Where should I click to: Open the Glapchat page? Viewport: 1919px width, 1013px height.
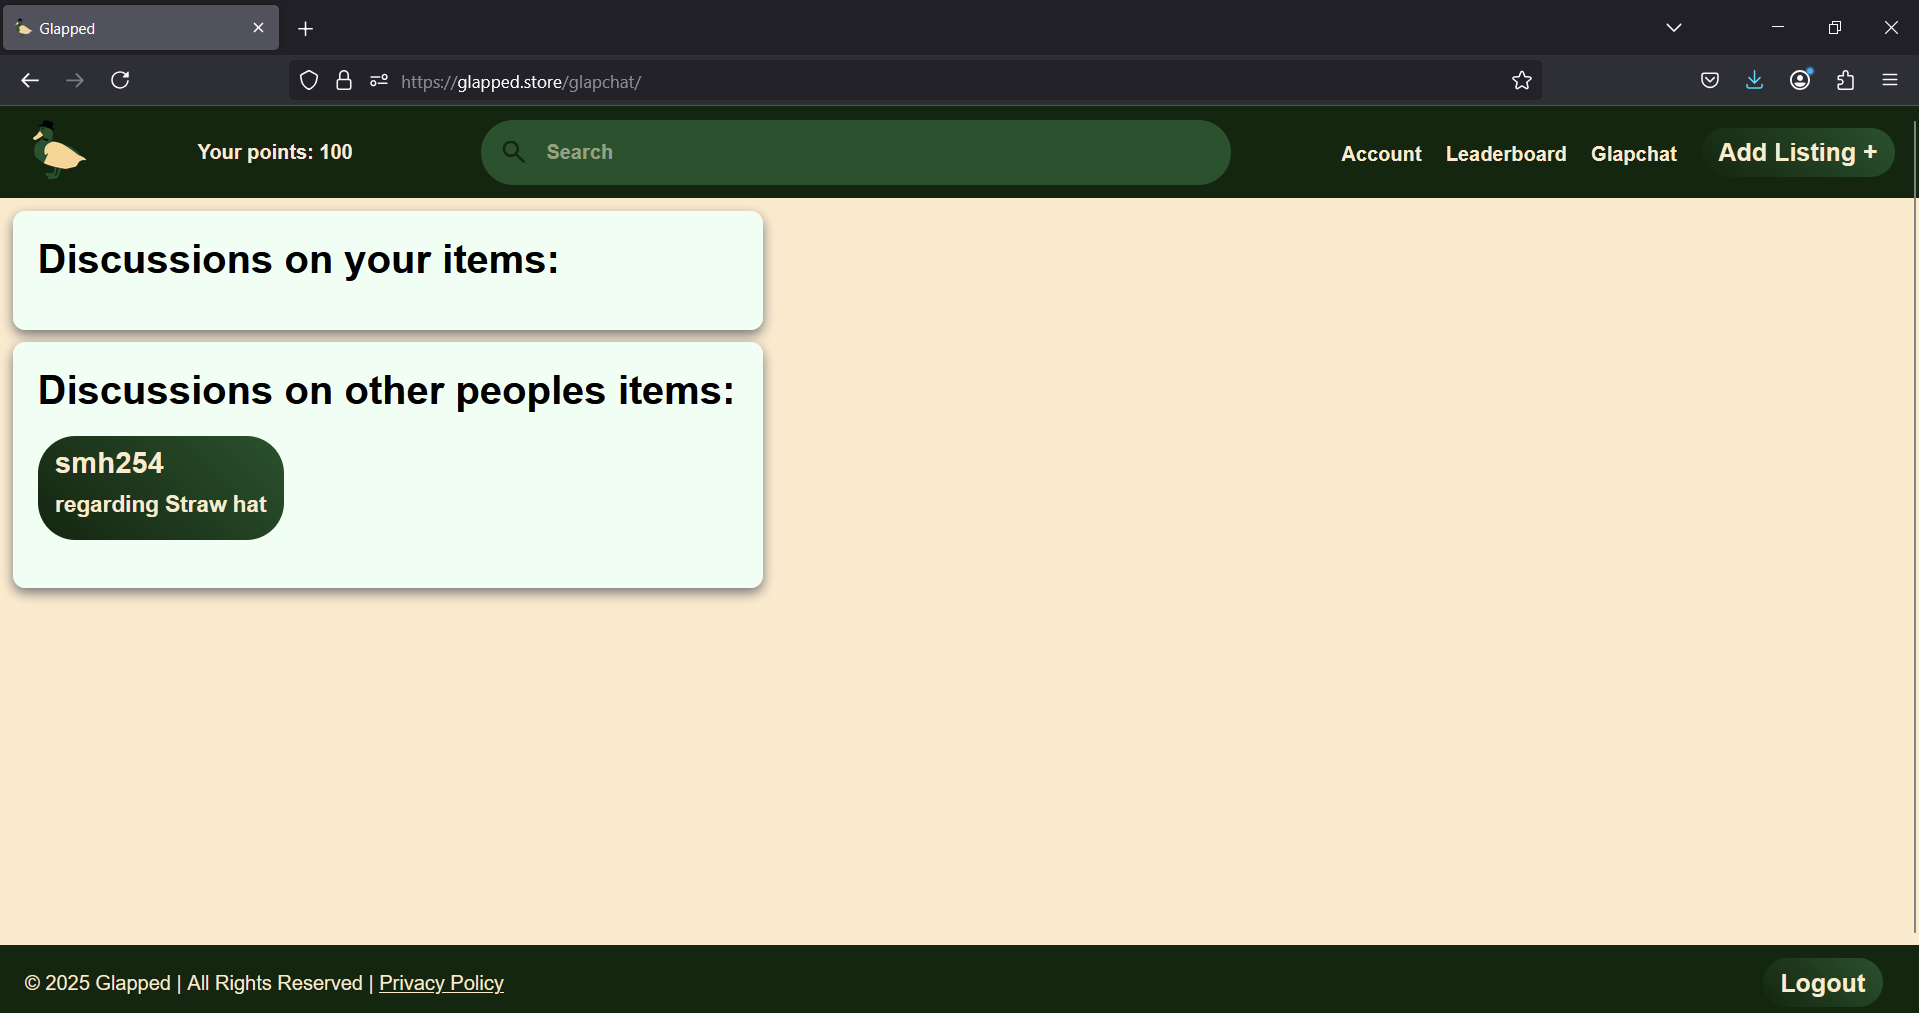pyautogui.click(x=1634, y=154)
